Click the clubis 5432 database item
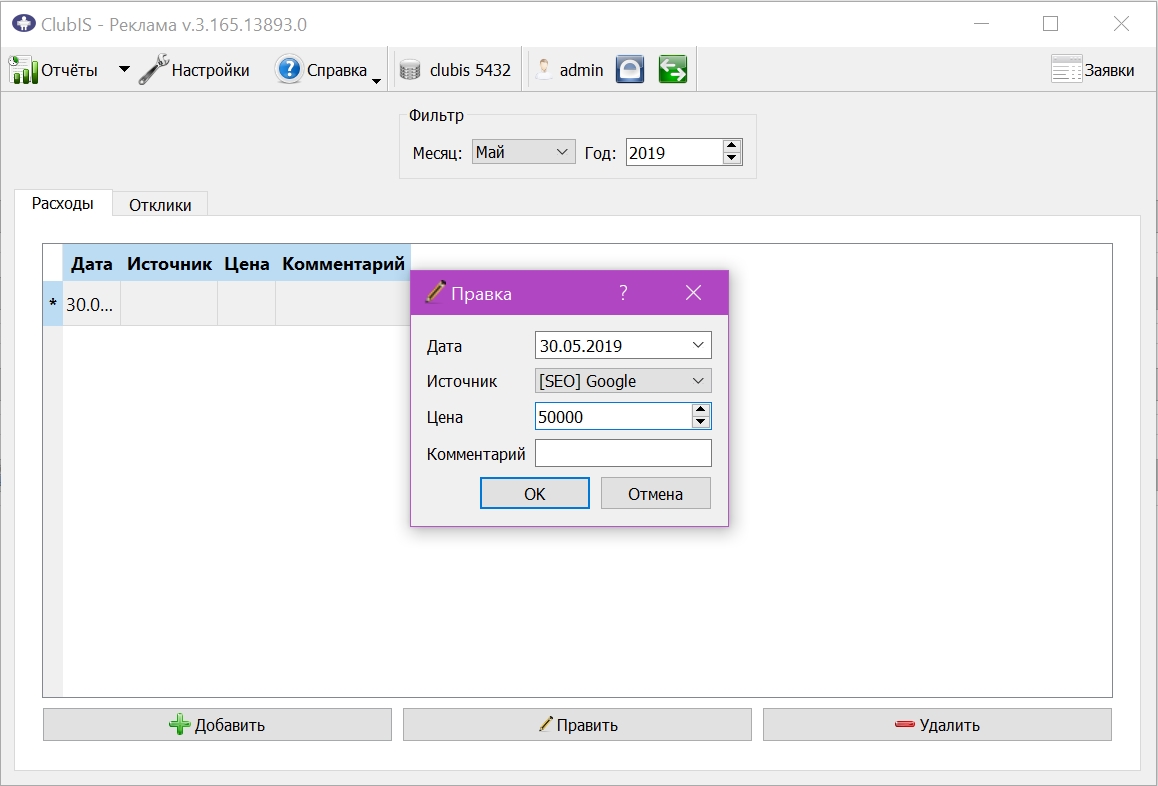This screenshot has width=1158, height=786. 455,70
